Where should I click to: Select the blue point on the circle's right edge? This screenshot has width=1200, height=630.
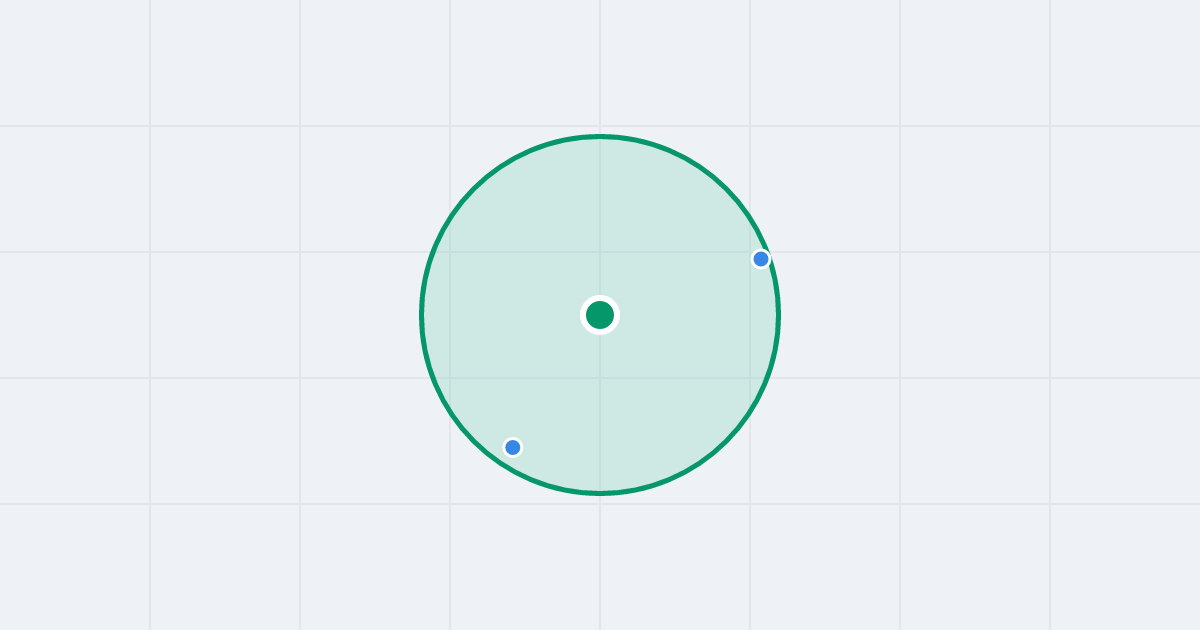[x=761, y=259]
